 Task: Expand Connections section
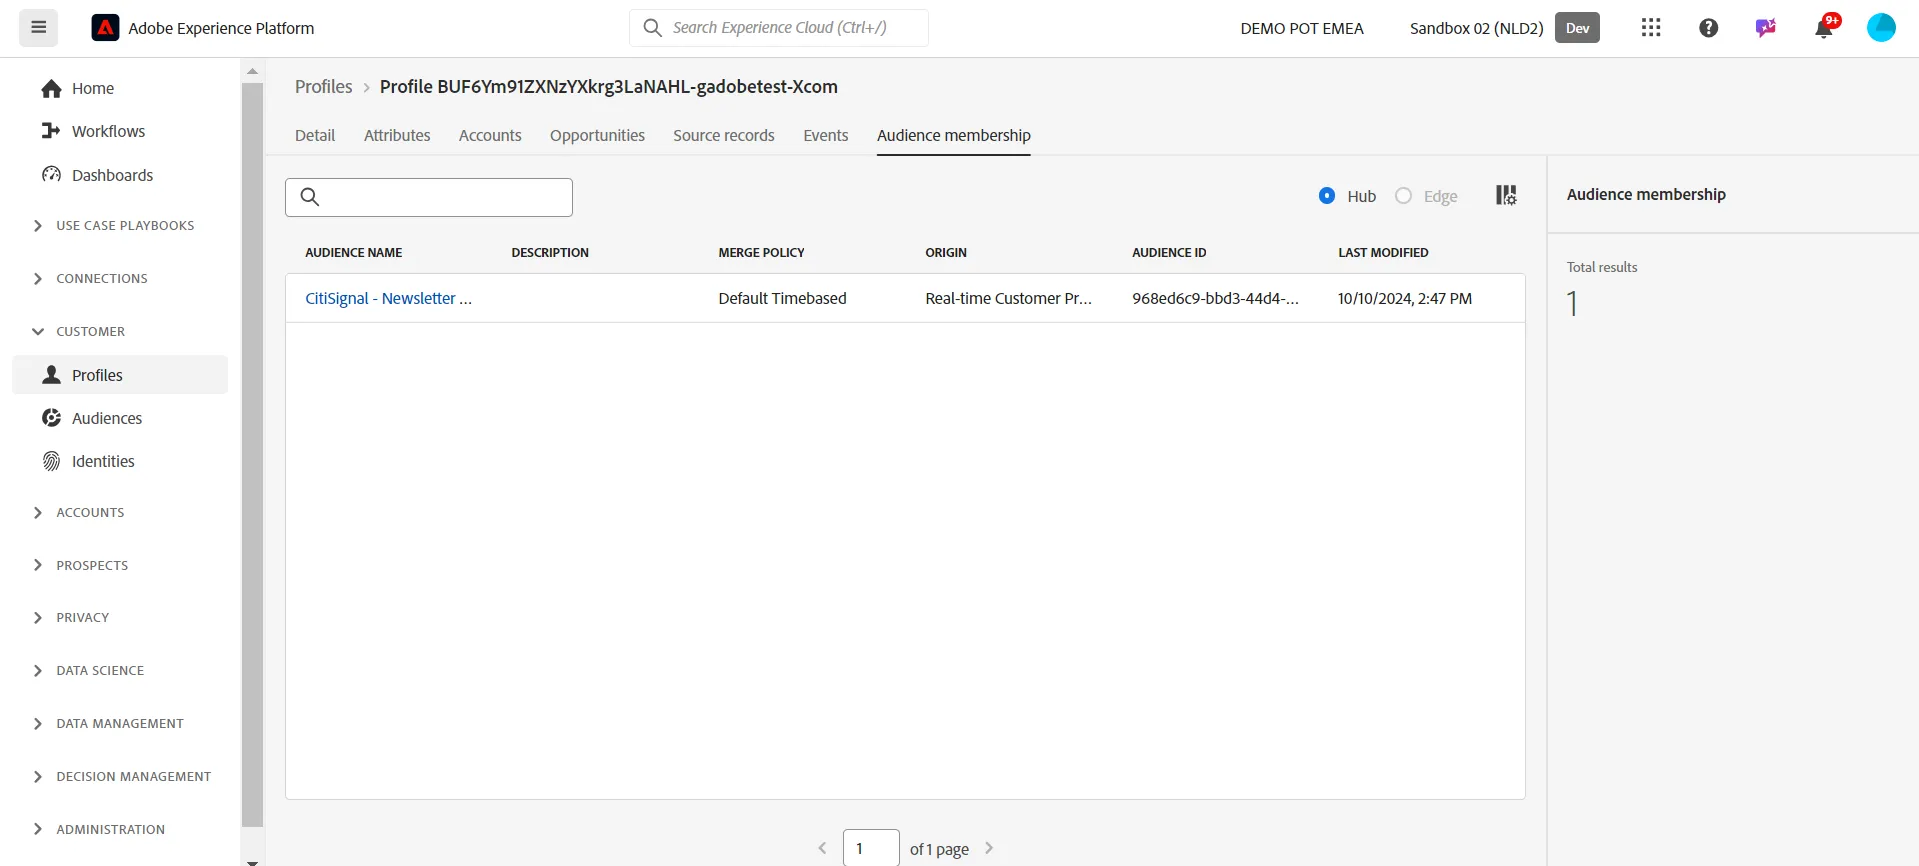tap(90, 278)
